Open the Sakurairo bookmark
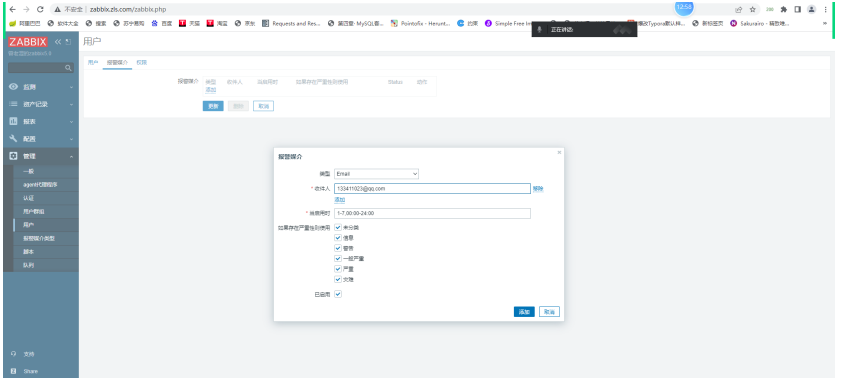This screenshot has width=841, height=379. click(x=759, y=24)
